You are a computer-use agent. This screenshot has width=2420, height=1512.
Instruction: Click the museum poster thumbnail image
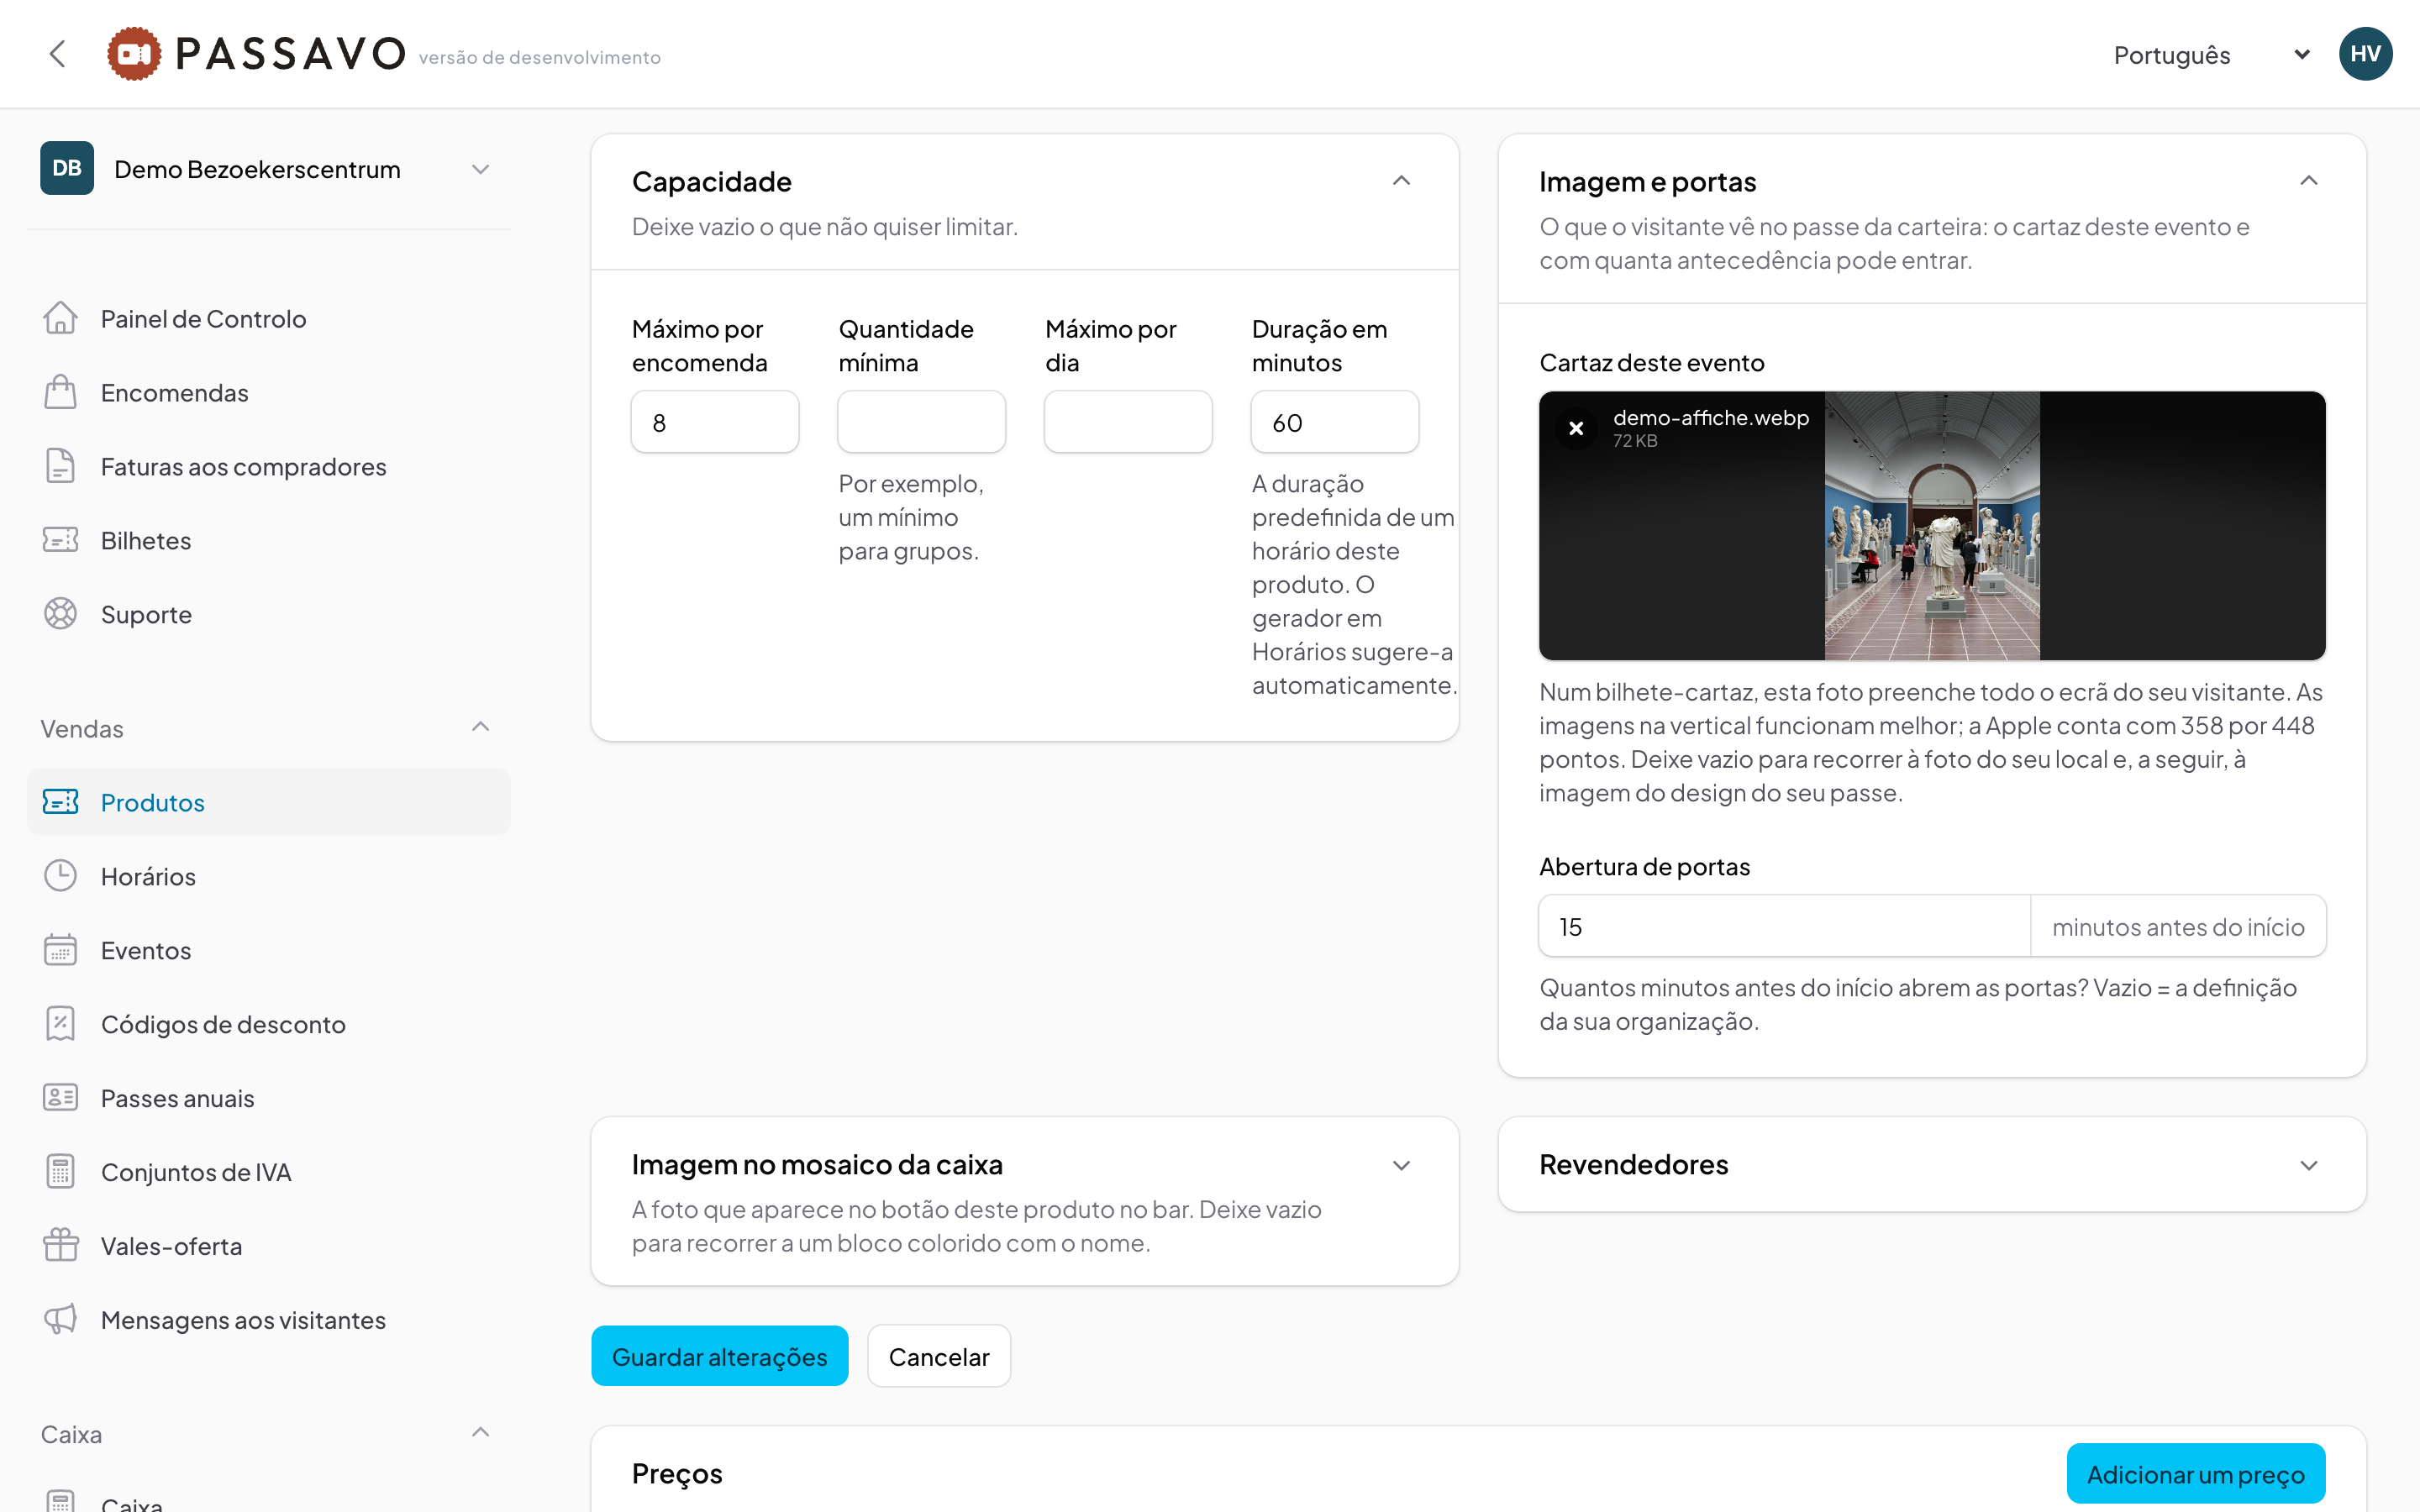coord(1932,526)
